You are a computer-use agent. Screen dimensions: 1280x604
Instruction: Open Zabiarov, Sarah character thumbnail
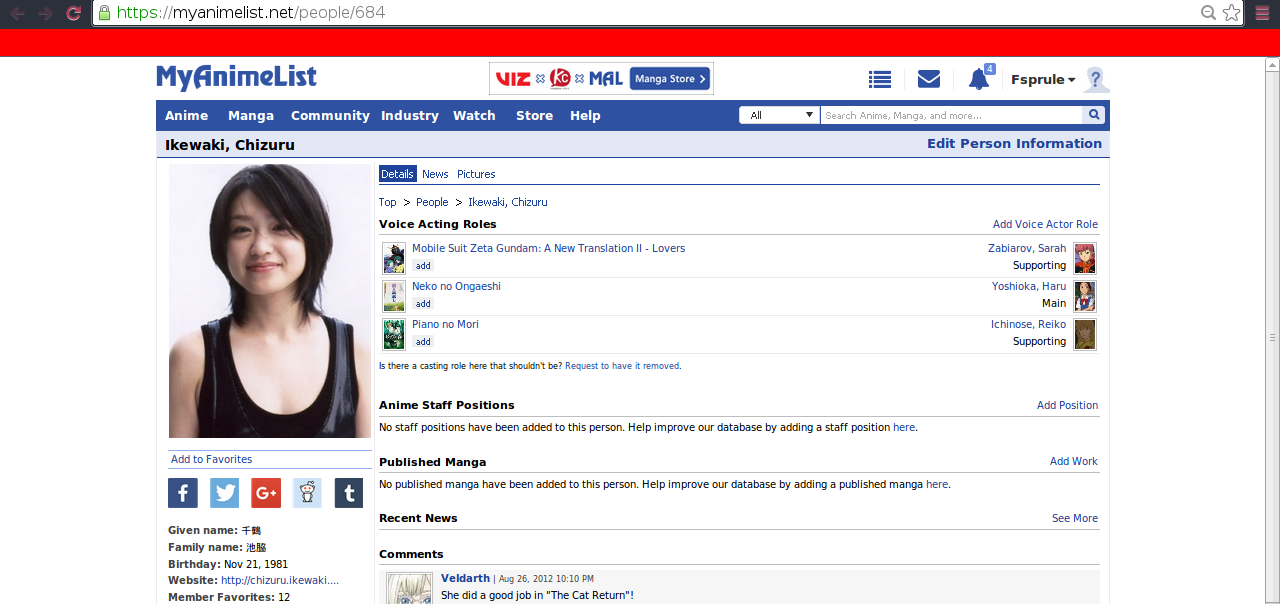tap(1085, 258)
